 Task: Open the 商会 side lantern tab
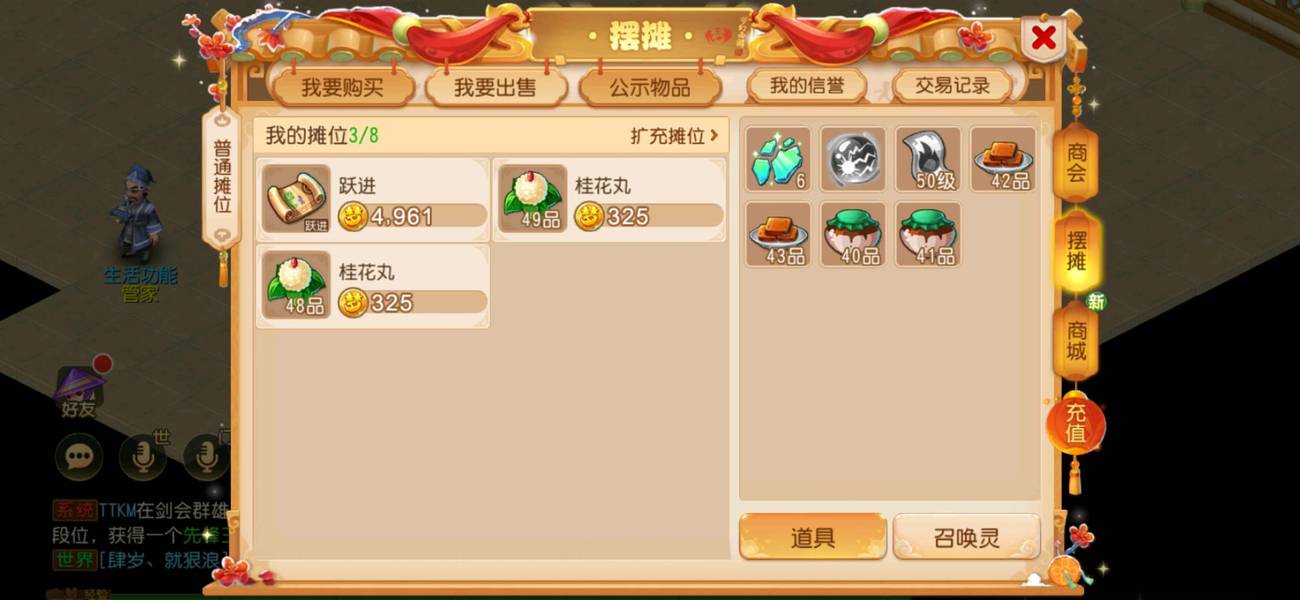point(1076,164)
